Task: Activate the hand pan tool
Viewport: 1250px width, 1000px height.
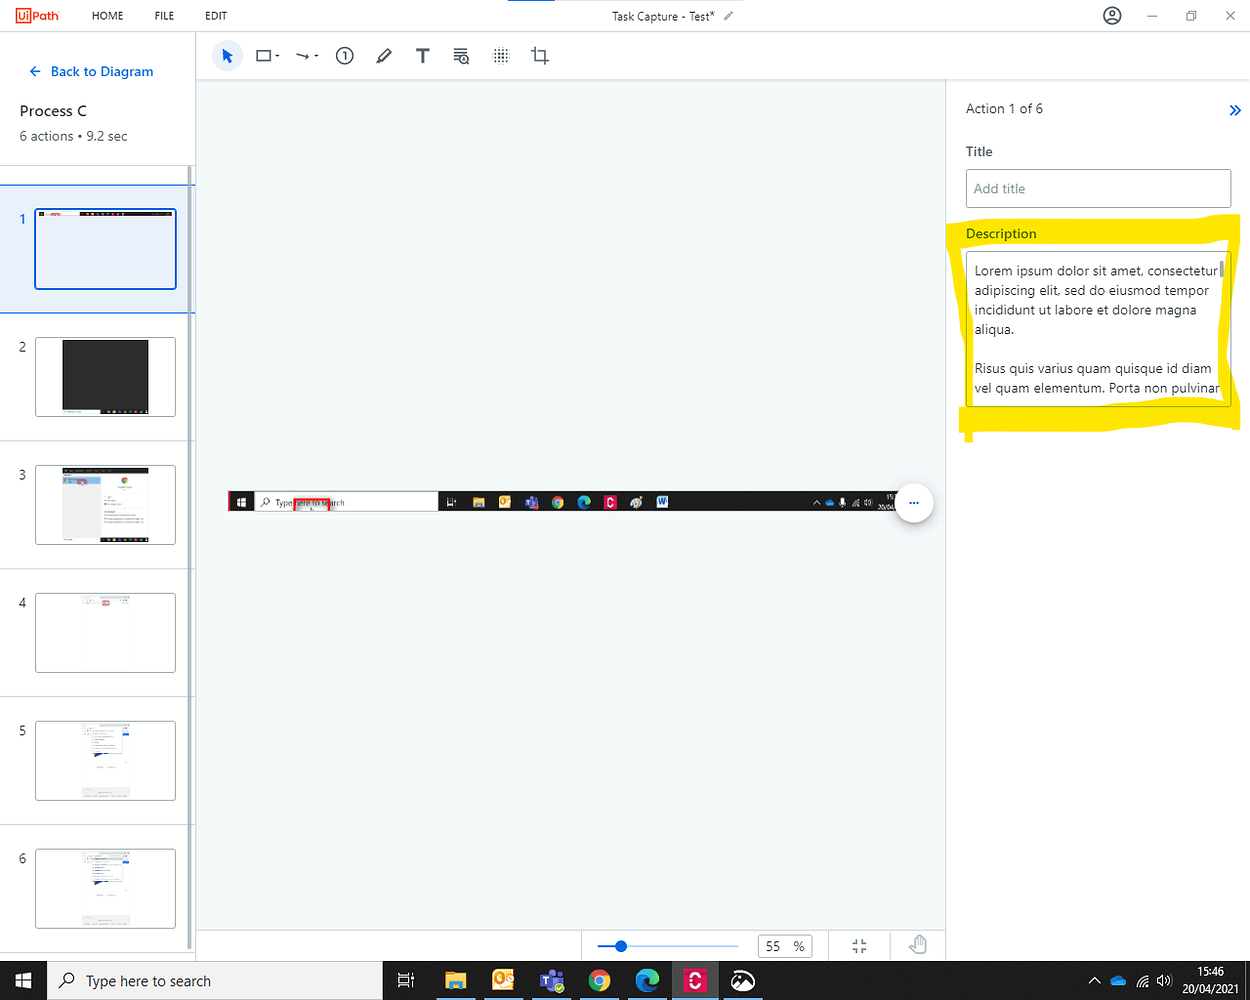Action: tap(917, 945)
